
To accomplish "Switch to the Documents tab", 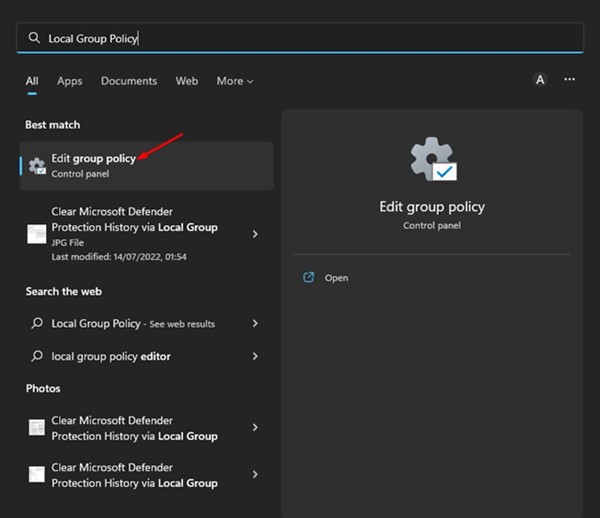I will click(129, 81).
